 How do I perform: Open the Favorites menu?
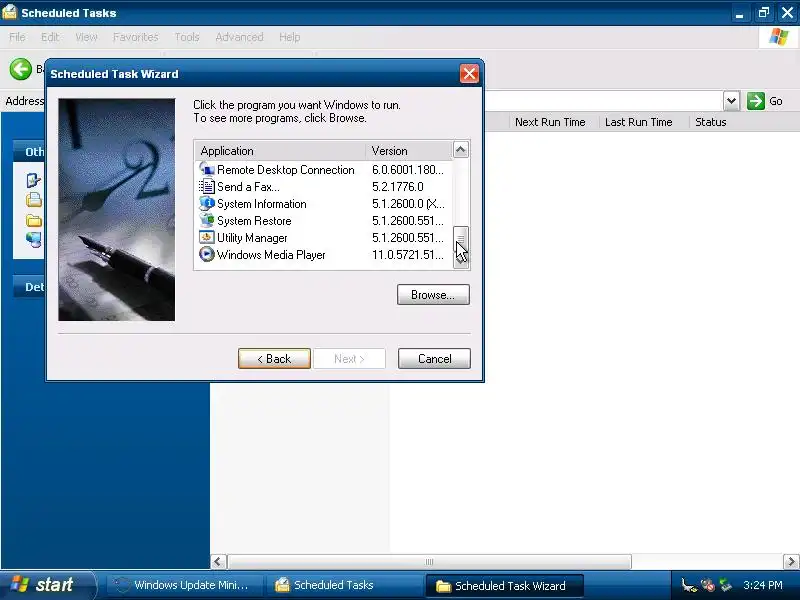click(x=136, y=37)
